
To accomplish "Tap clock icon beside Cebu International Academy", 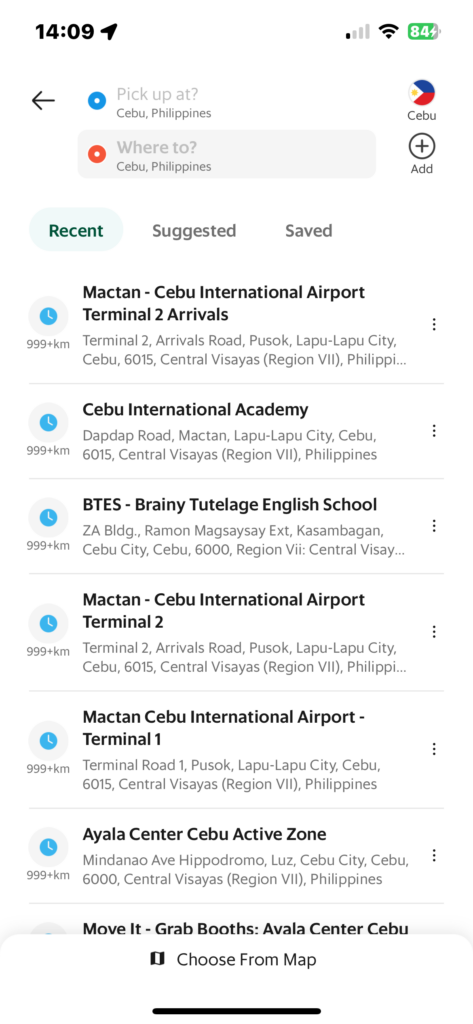I will 48,423.
